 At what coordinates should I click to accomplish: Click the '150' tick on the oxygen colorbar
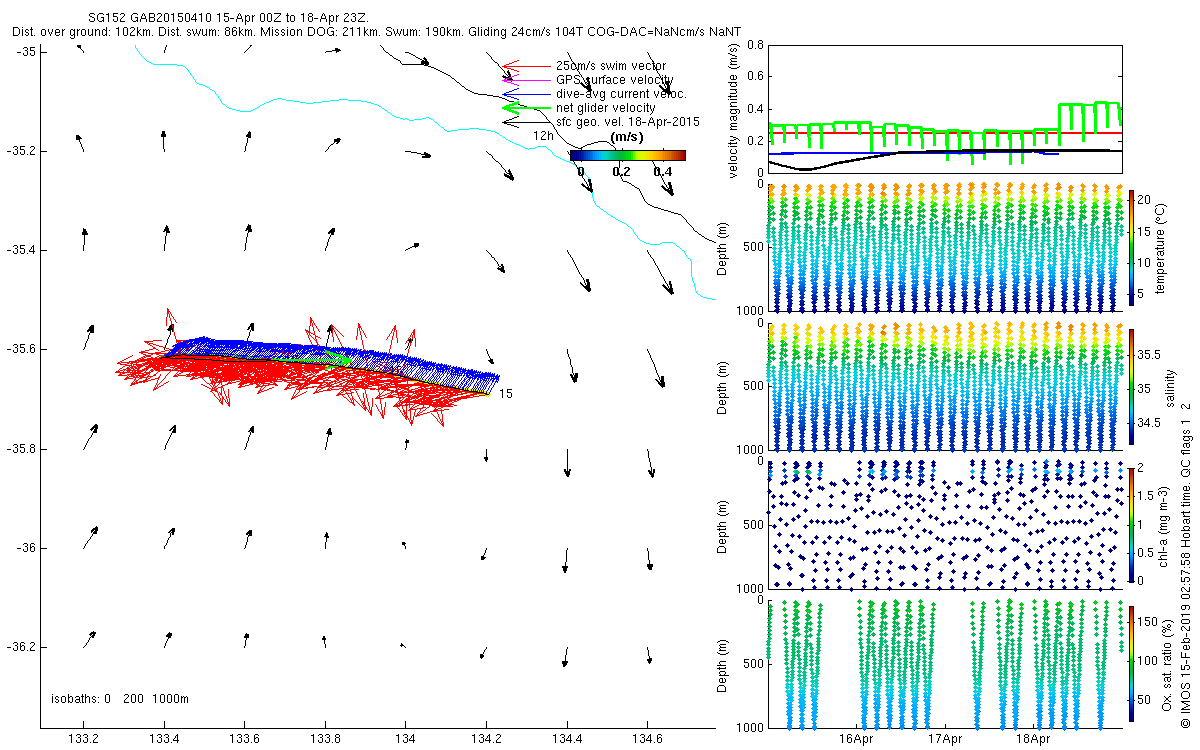pos(1149,620)
